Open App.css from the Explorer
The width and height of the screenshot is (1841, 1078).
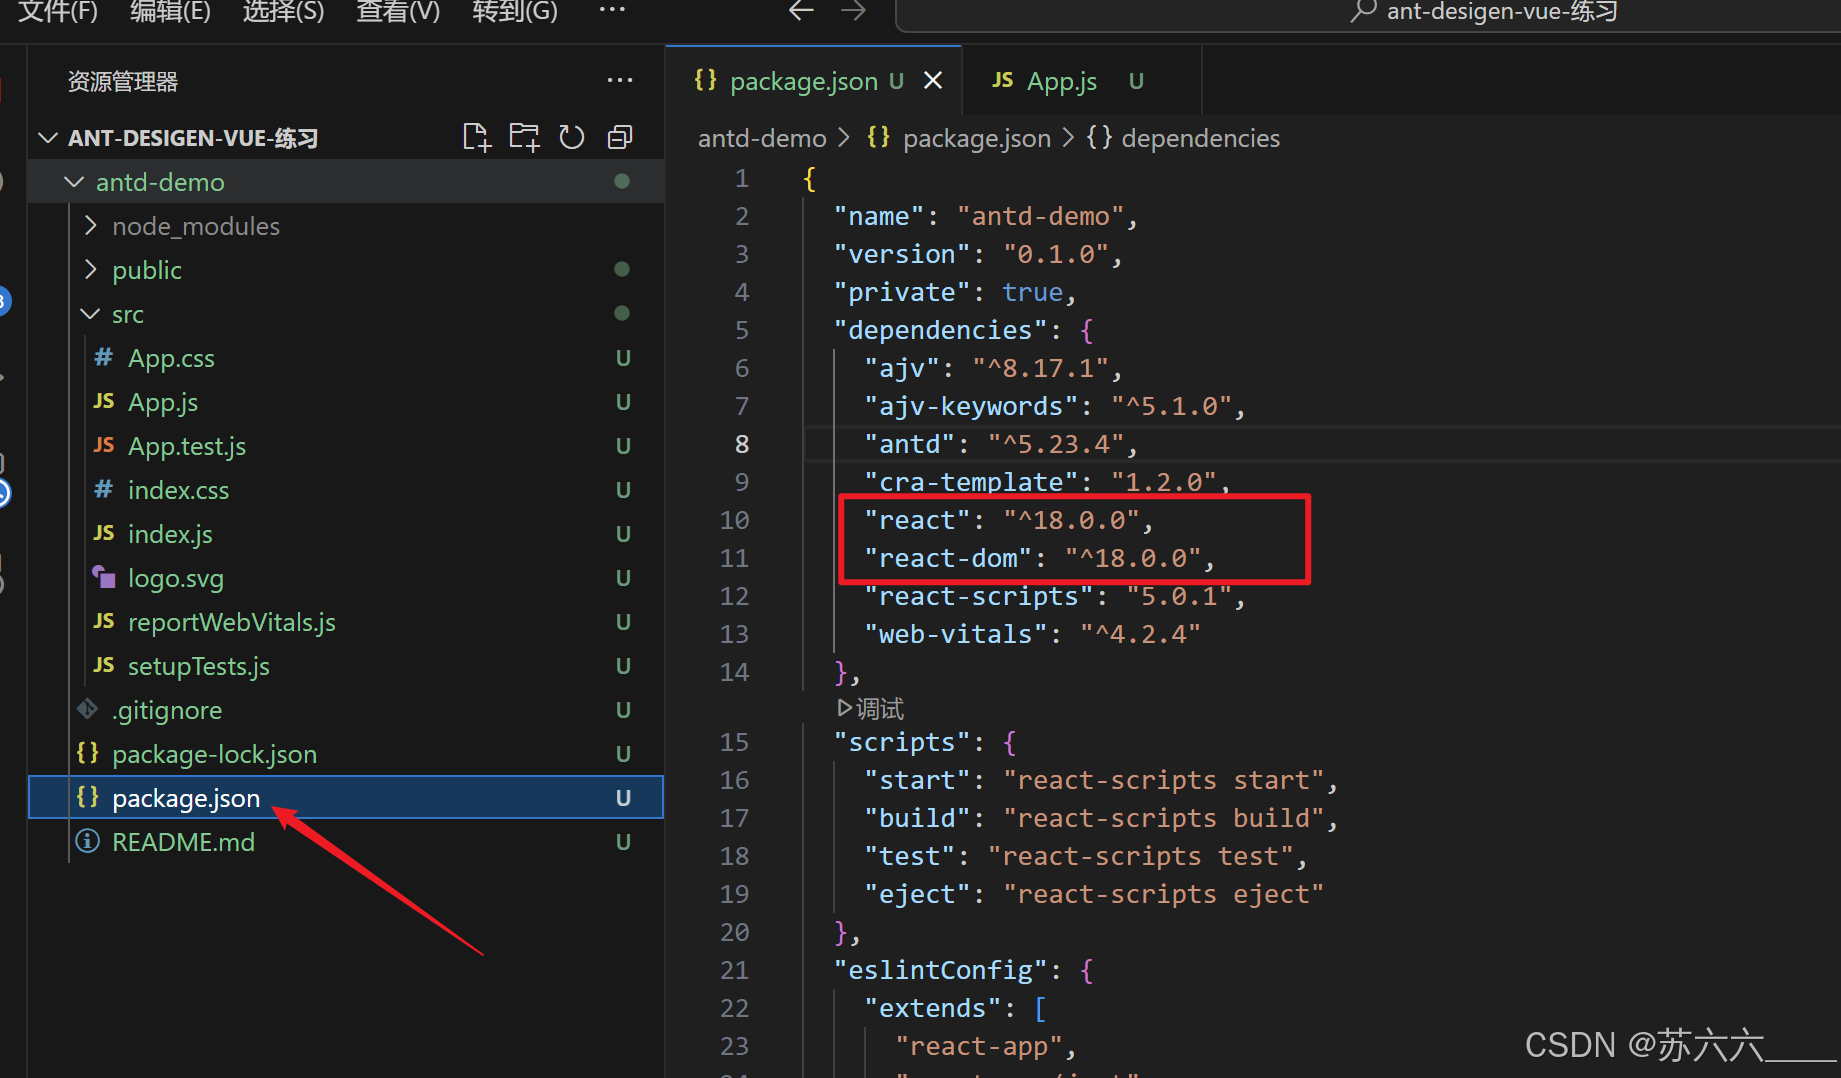tap(171, 357)
